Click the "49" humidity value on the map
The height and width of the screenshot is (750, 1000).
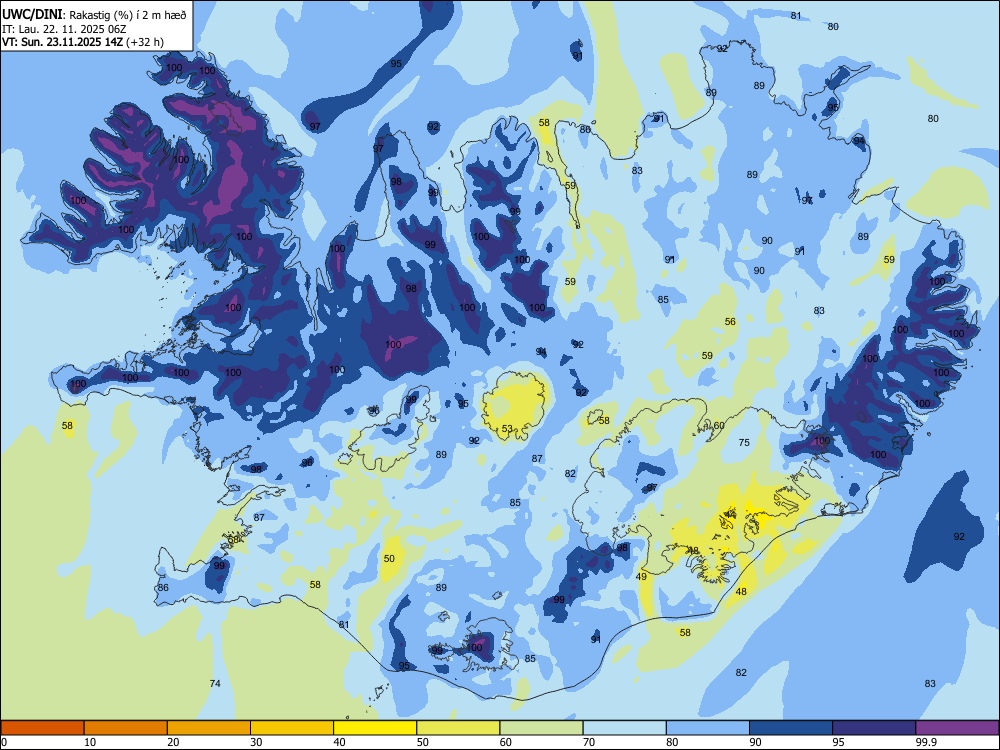coord(641,577)
